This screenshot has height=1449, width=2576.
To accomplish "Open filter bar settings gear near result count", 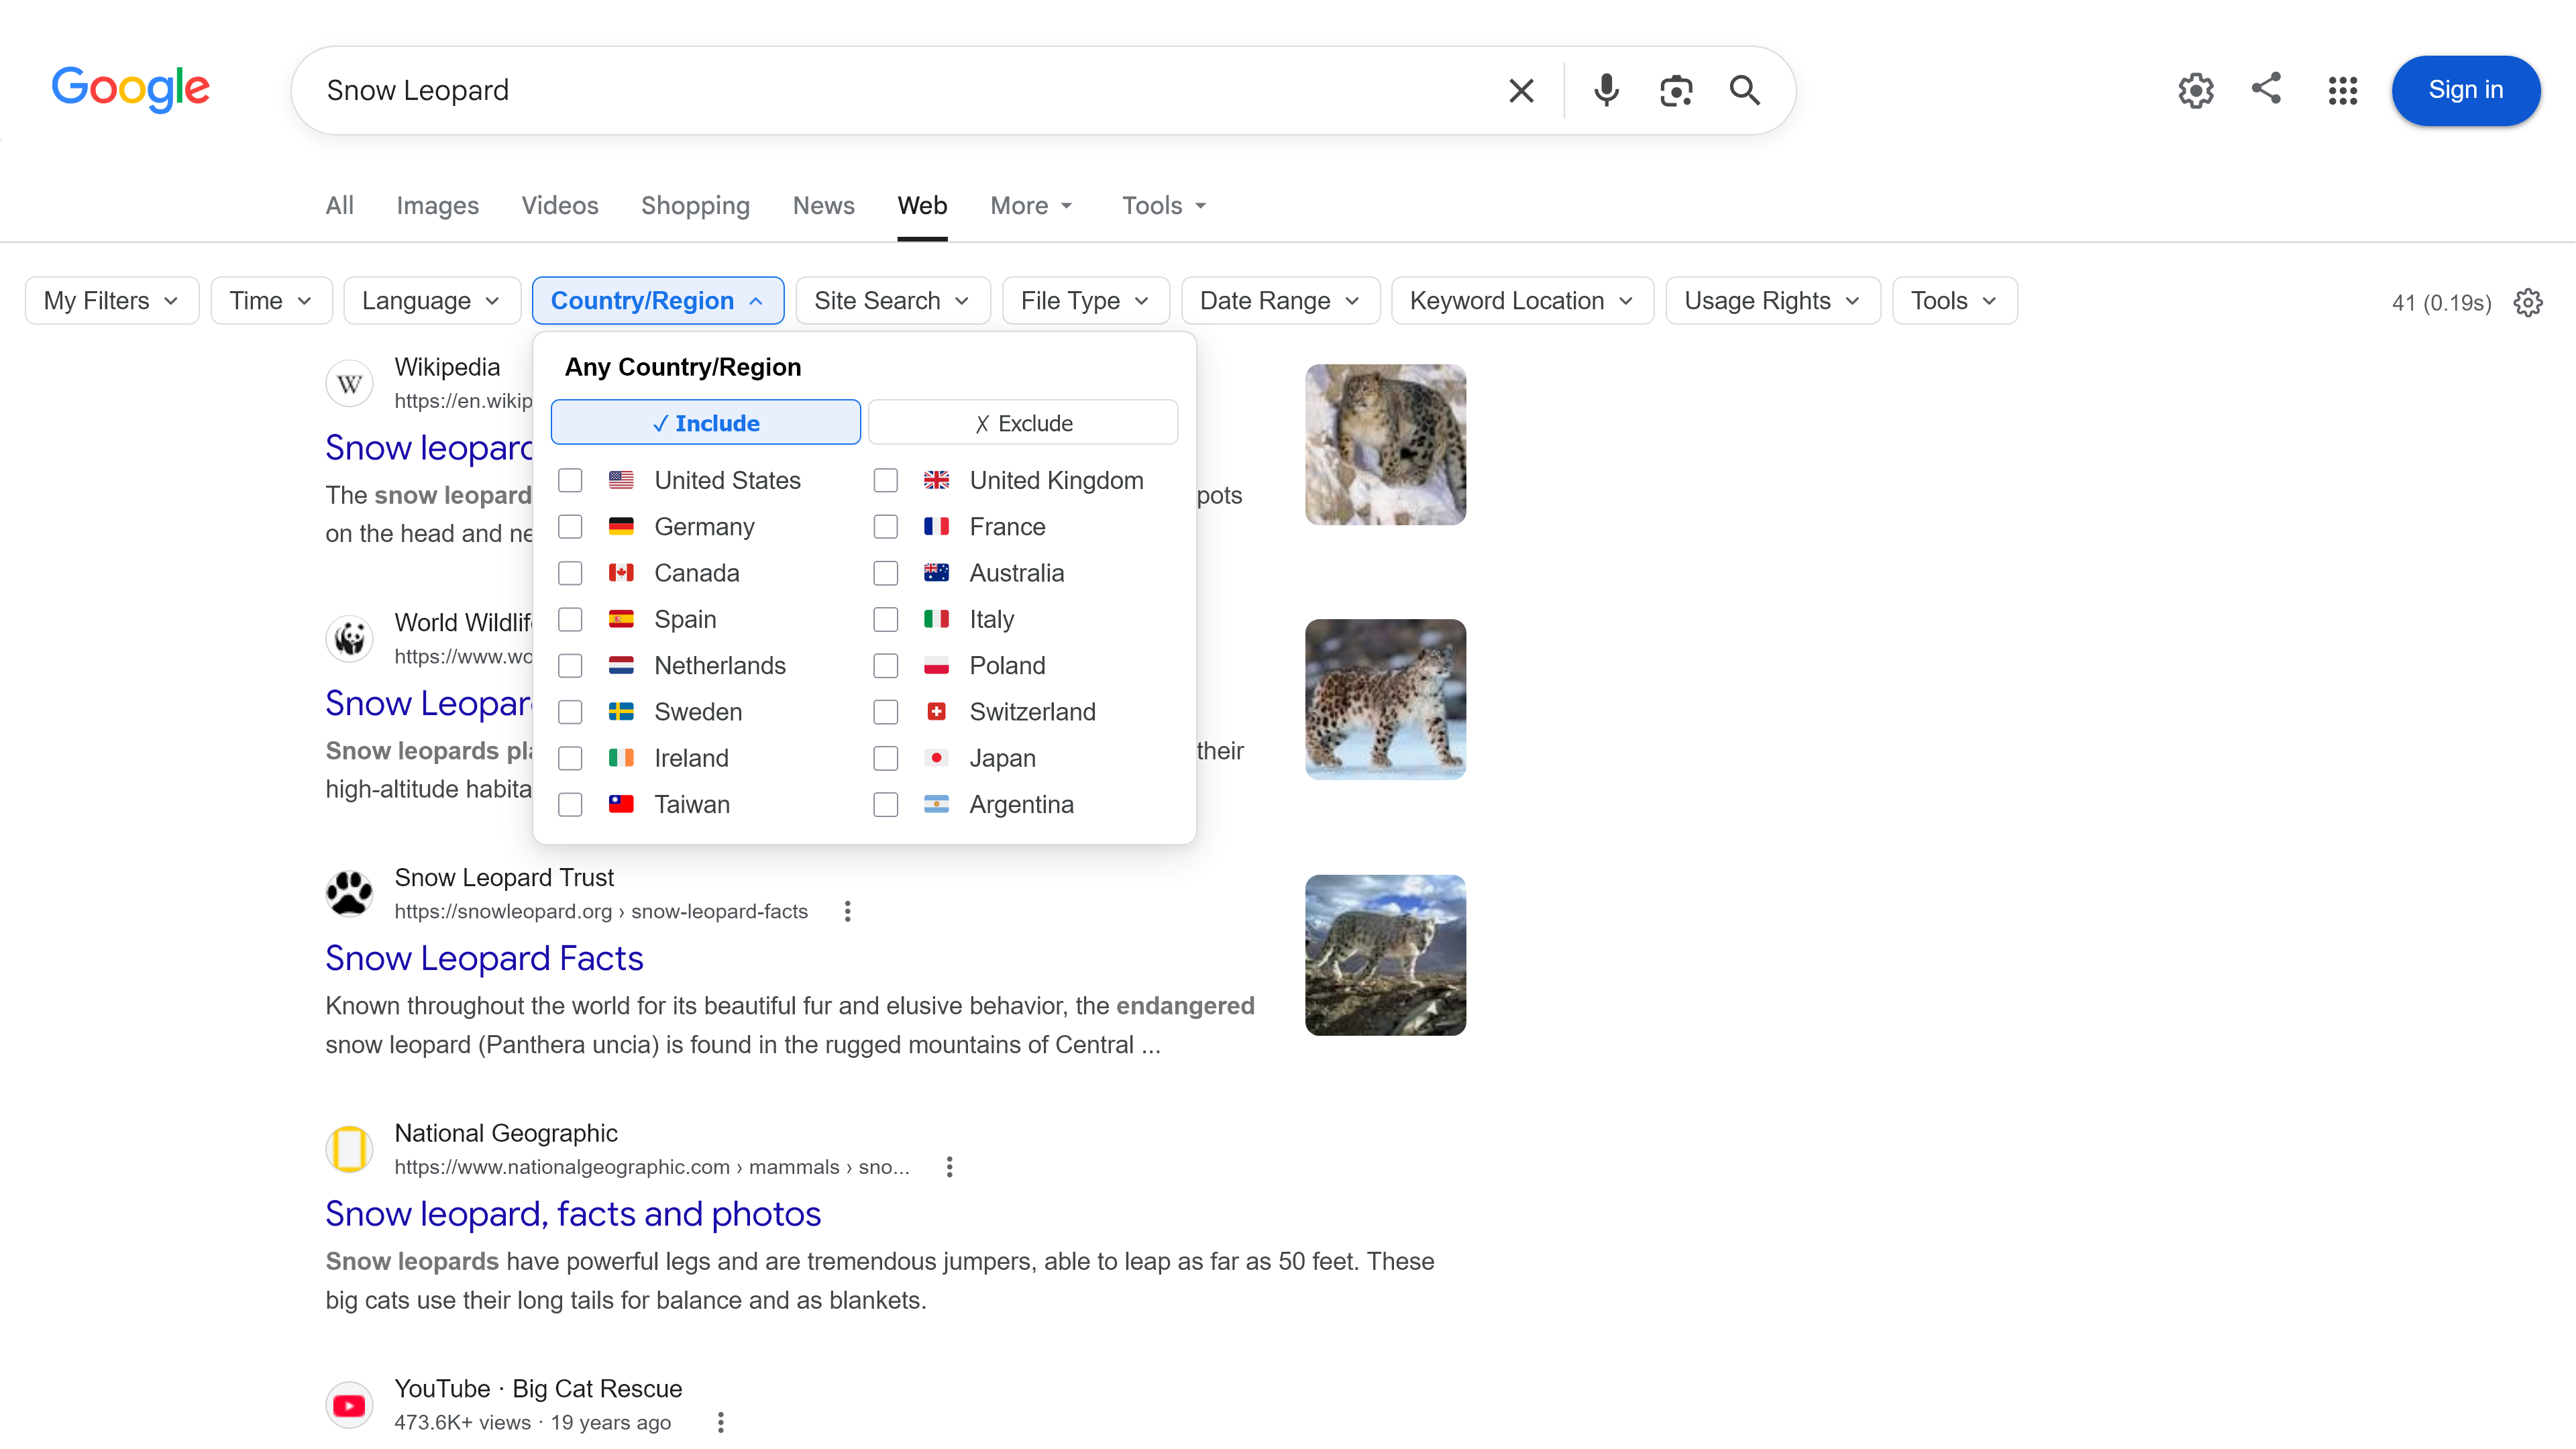I will point(2528,302).
